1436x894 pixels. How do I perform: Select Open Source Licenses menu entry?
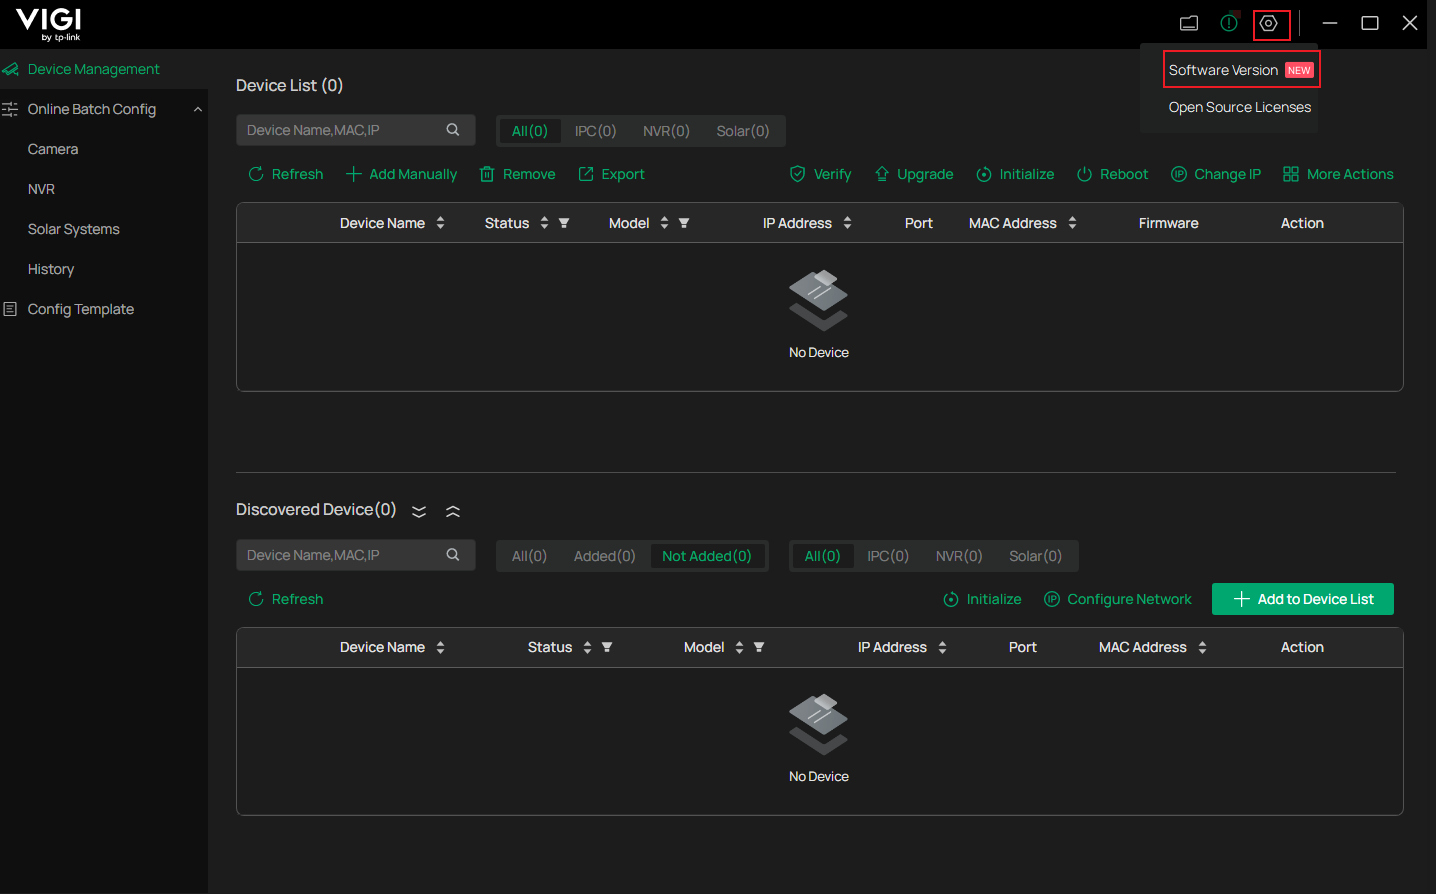1240,107
